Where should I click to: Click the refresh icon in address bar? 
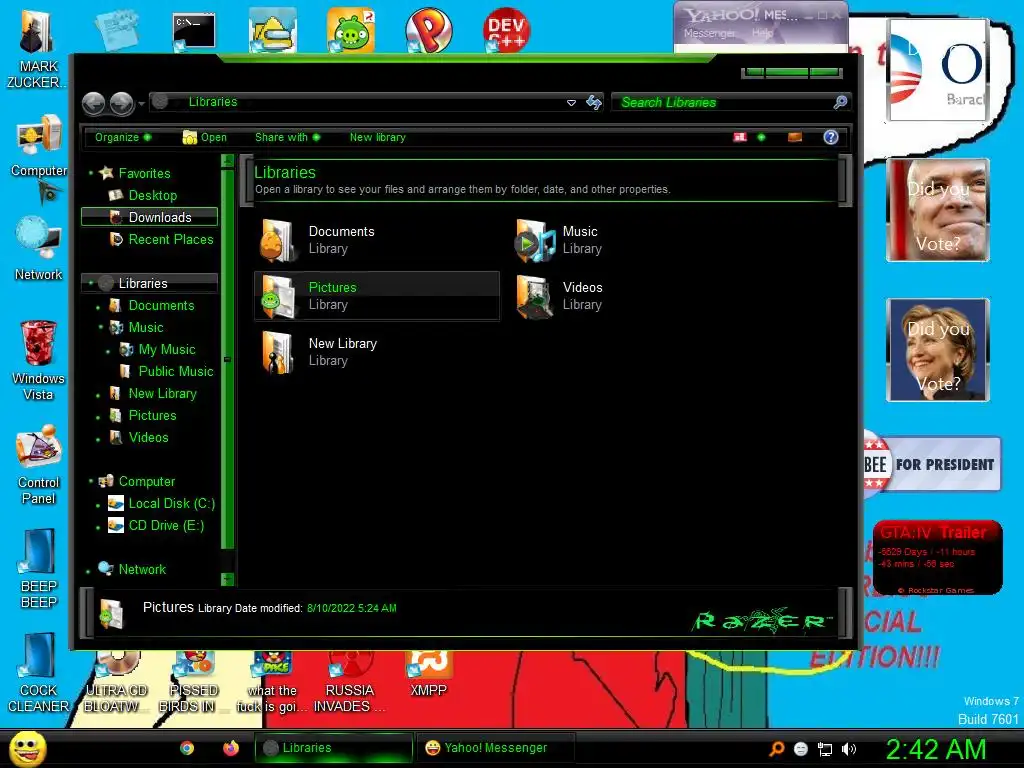pyautogui.click(x=594, y=102)
